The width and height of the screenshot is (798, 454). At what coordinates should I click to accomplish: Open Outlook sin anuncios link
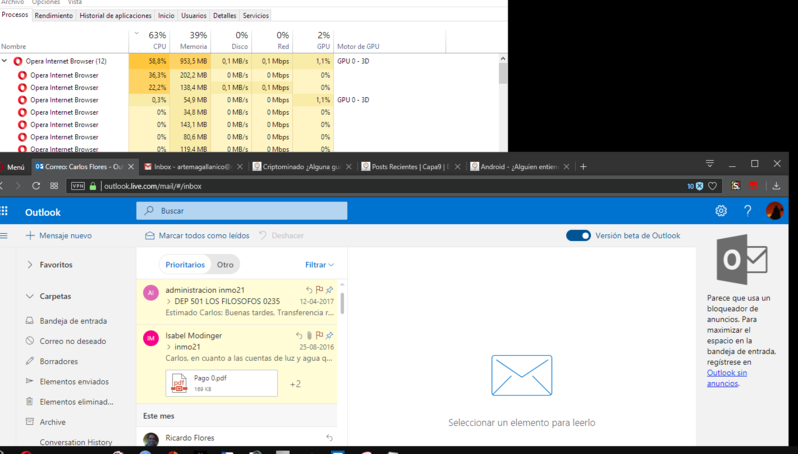pos(727,378)
